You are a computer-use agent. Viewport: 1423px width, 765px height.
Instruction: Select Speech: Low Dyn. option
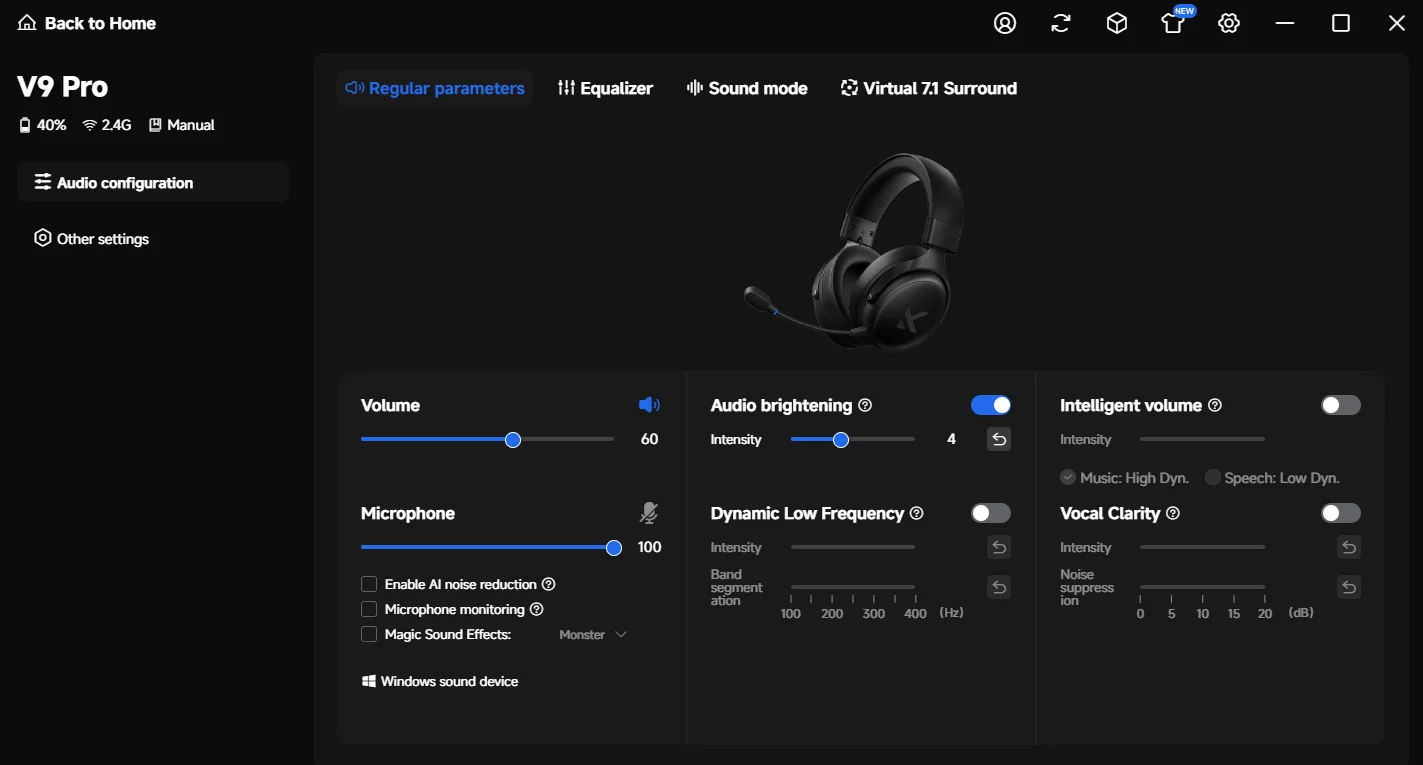click(x=1272, y=478)
